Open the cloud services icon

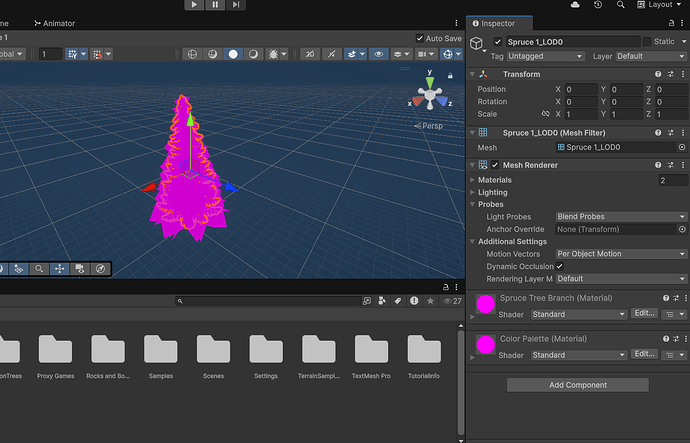[575, 4]
